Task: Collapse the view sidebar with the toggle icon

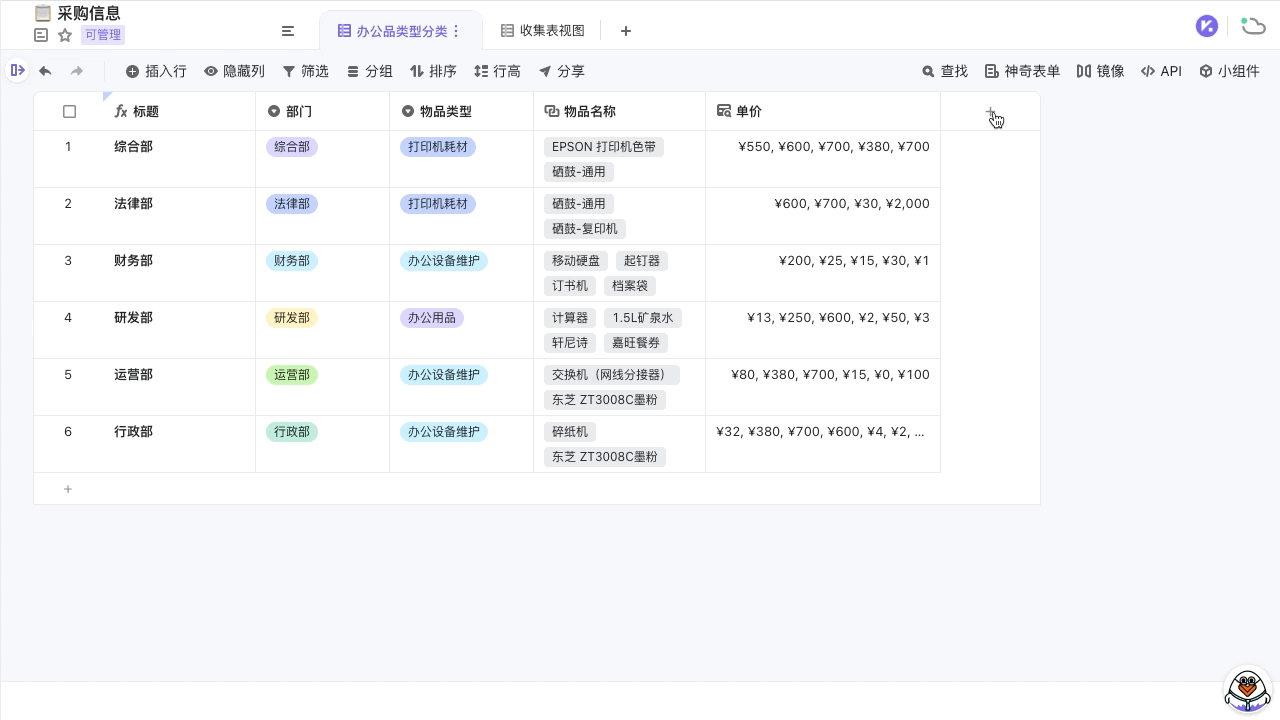Action: click(288, 31)
